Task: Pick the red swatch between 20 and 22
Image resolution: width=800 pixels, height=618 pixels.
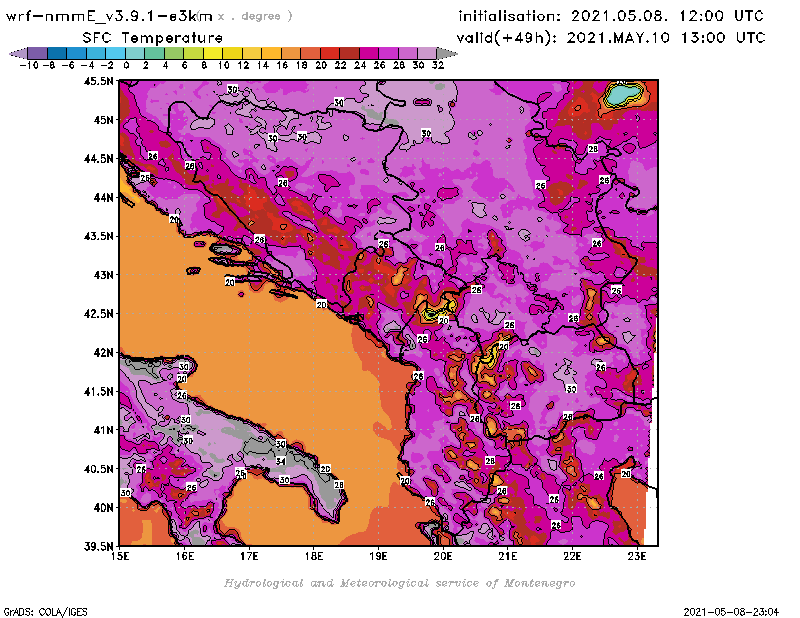Action: tap(330, 53)
